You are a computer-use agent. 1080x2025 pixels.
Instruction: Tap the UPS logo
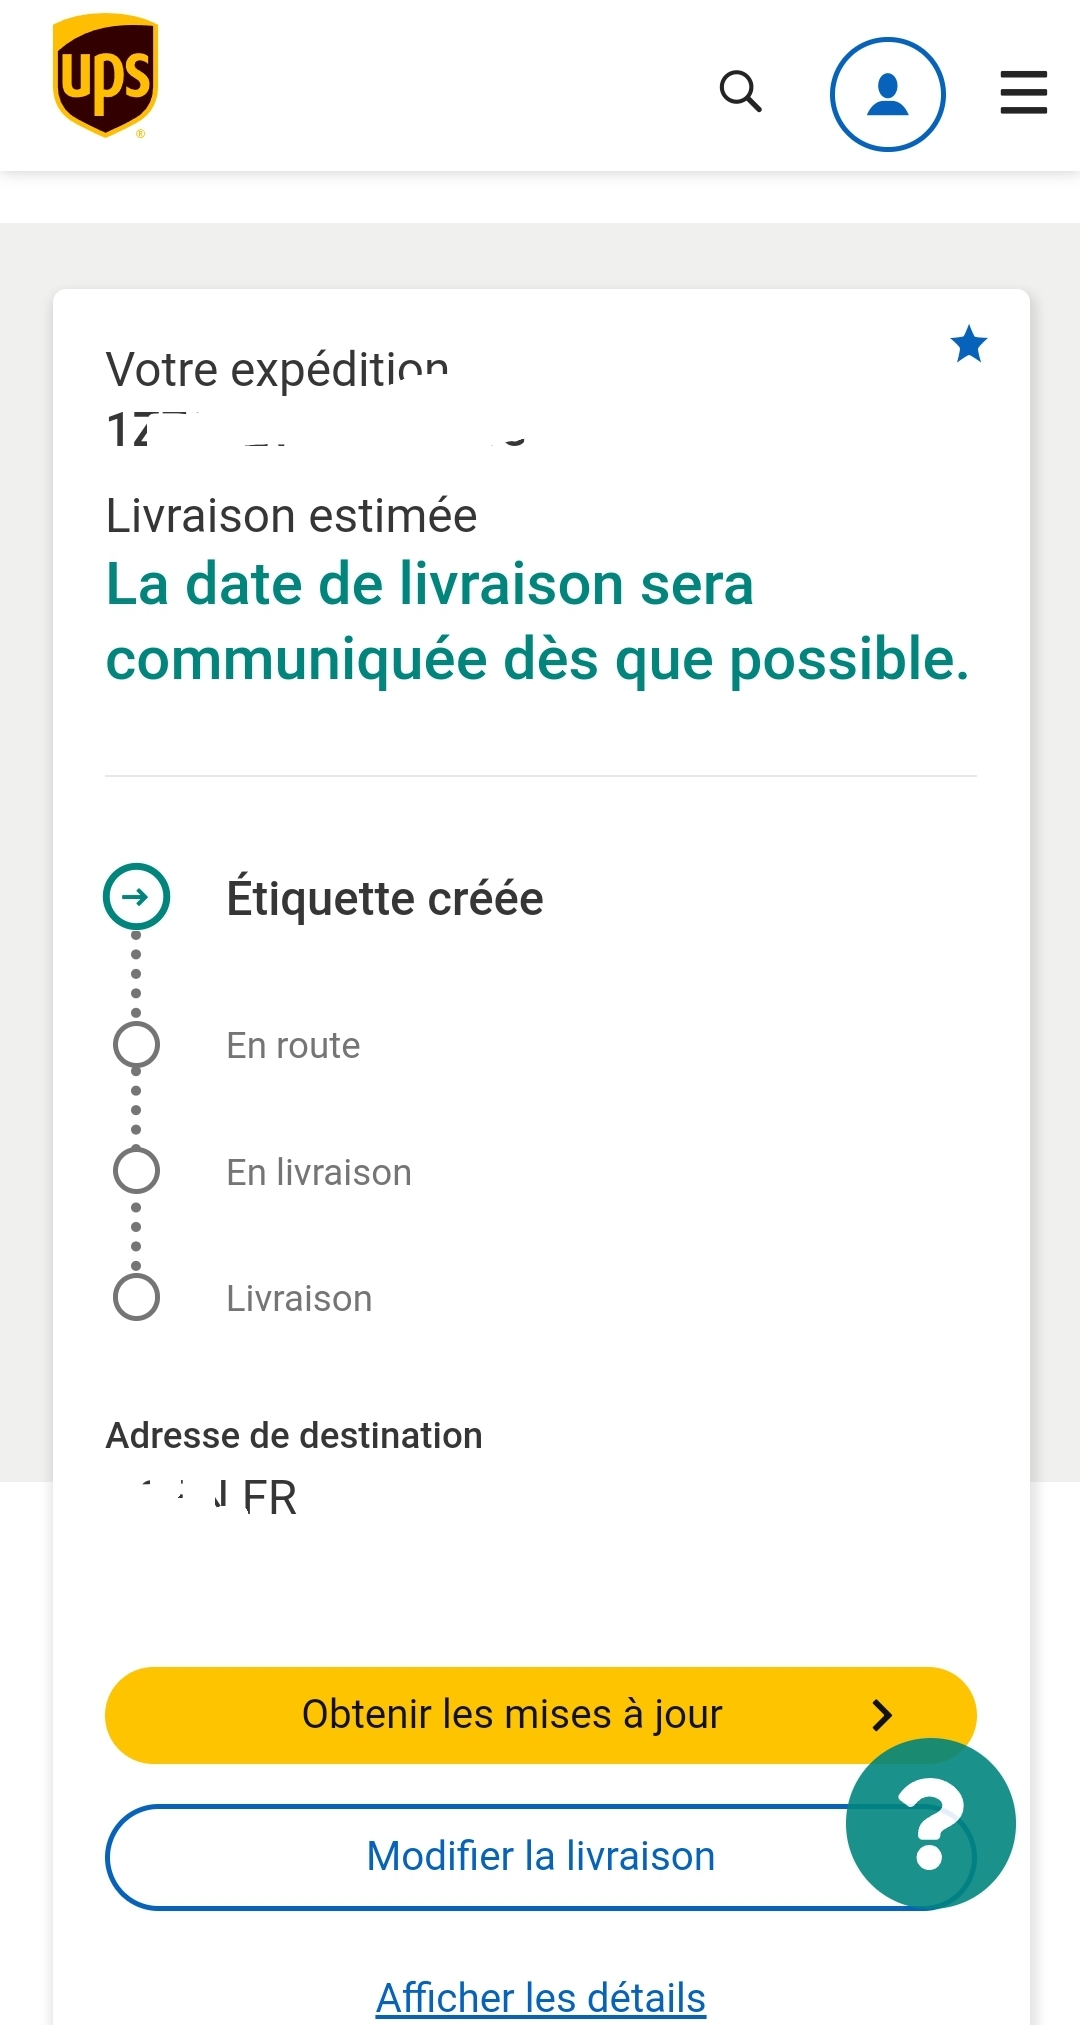[105, 76]
